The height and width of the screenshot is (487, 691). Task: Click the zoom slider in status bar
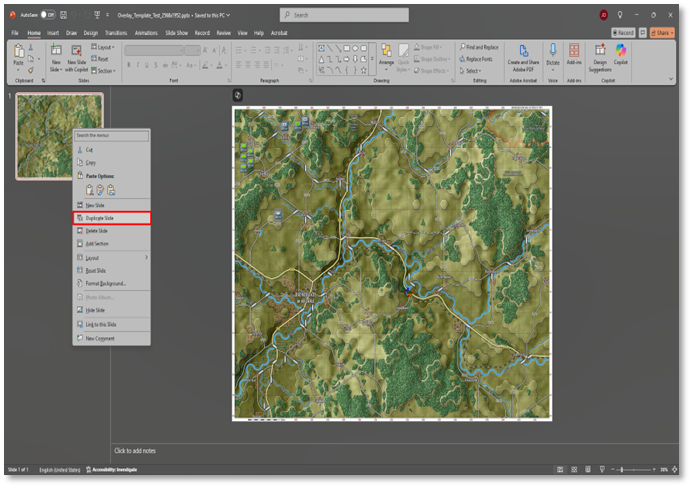(x=621, y=469)
